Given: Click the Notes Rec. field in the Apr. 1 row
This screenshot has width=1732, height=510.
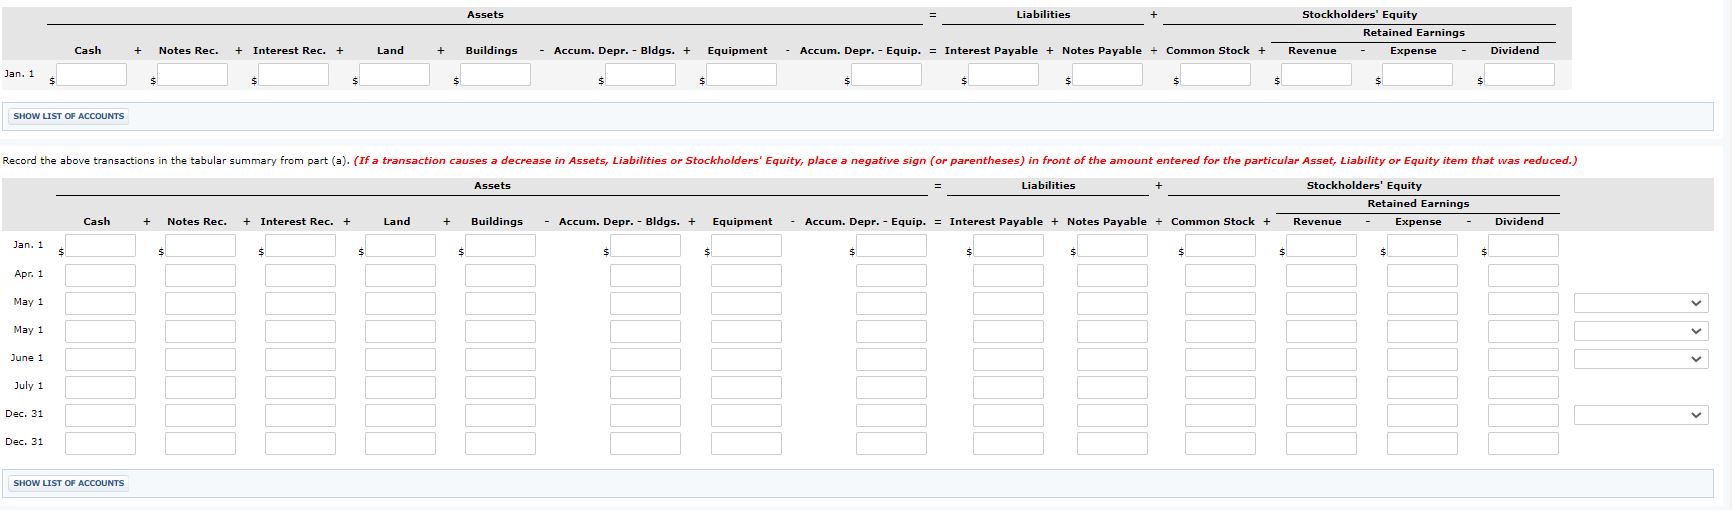Looking at the screenshot, I should [200, 275].
